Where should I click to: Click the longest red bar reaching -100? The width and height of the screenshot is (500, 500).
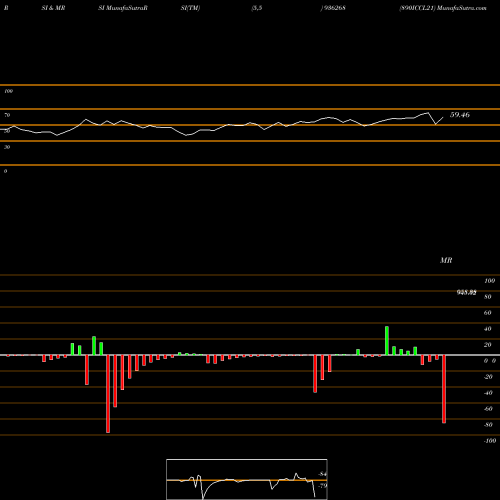[x=108, y=394]
